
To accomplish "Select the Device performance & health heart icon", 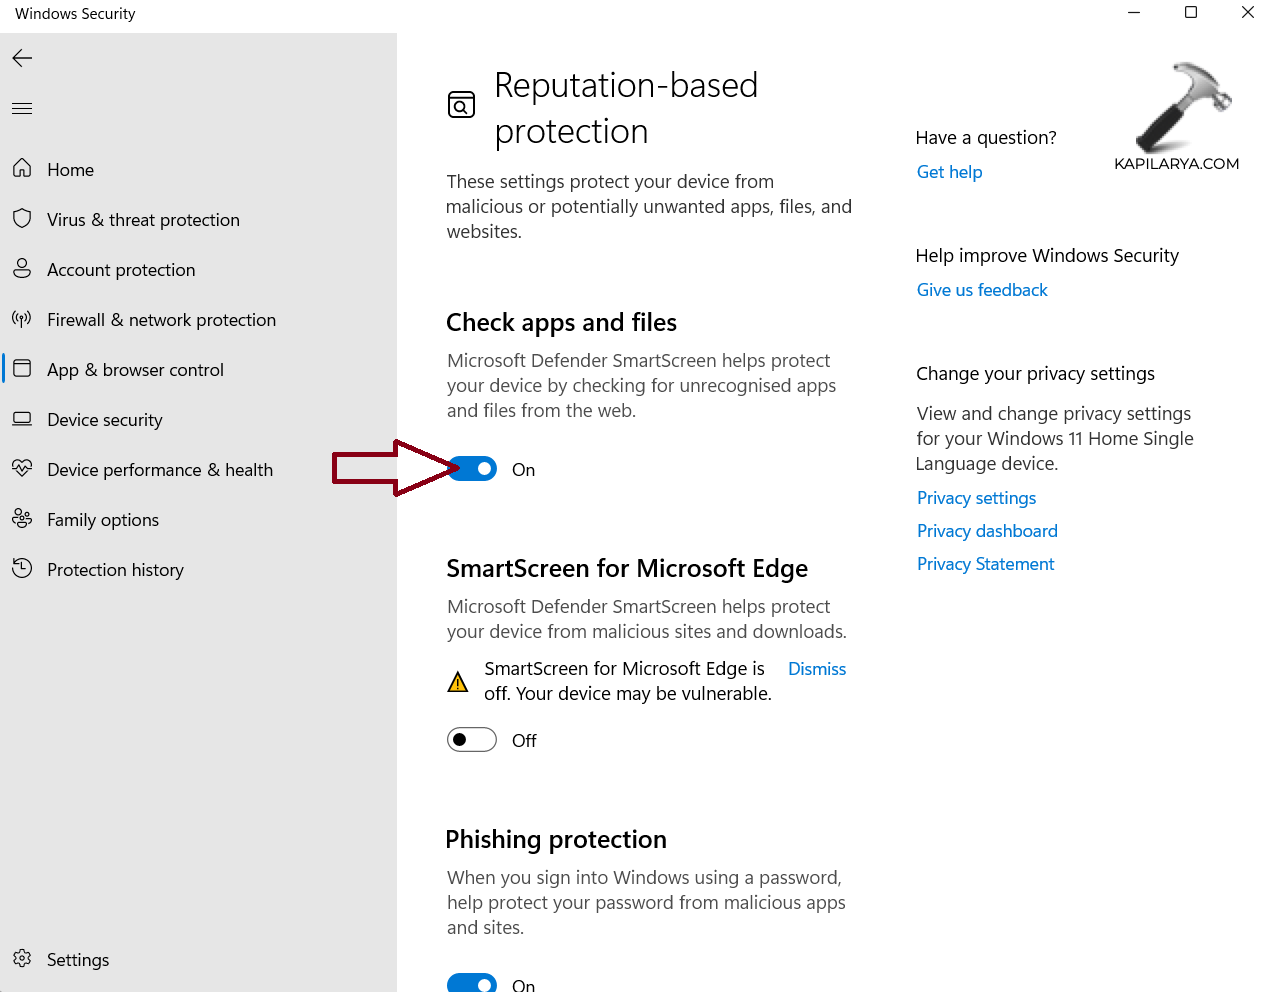I will click(x=22, y=469).
